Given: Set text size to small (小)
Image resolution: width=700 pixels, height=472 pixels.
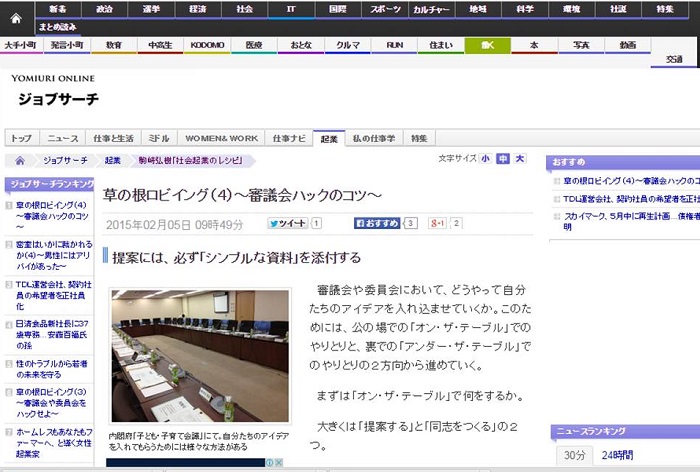Looking at the screenshot, I should coord(485,159).
